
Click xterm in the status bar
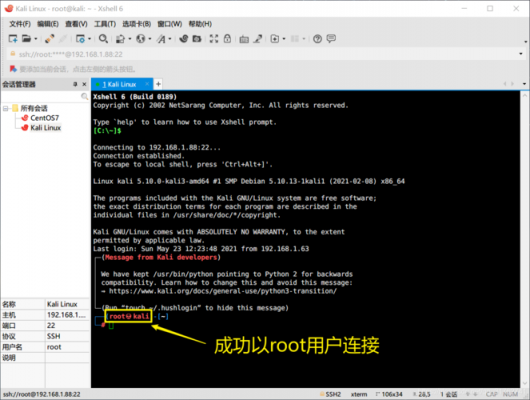coord(359,394)
